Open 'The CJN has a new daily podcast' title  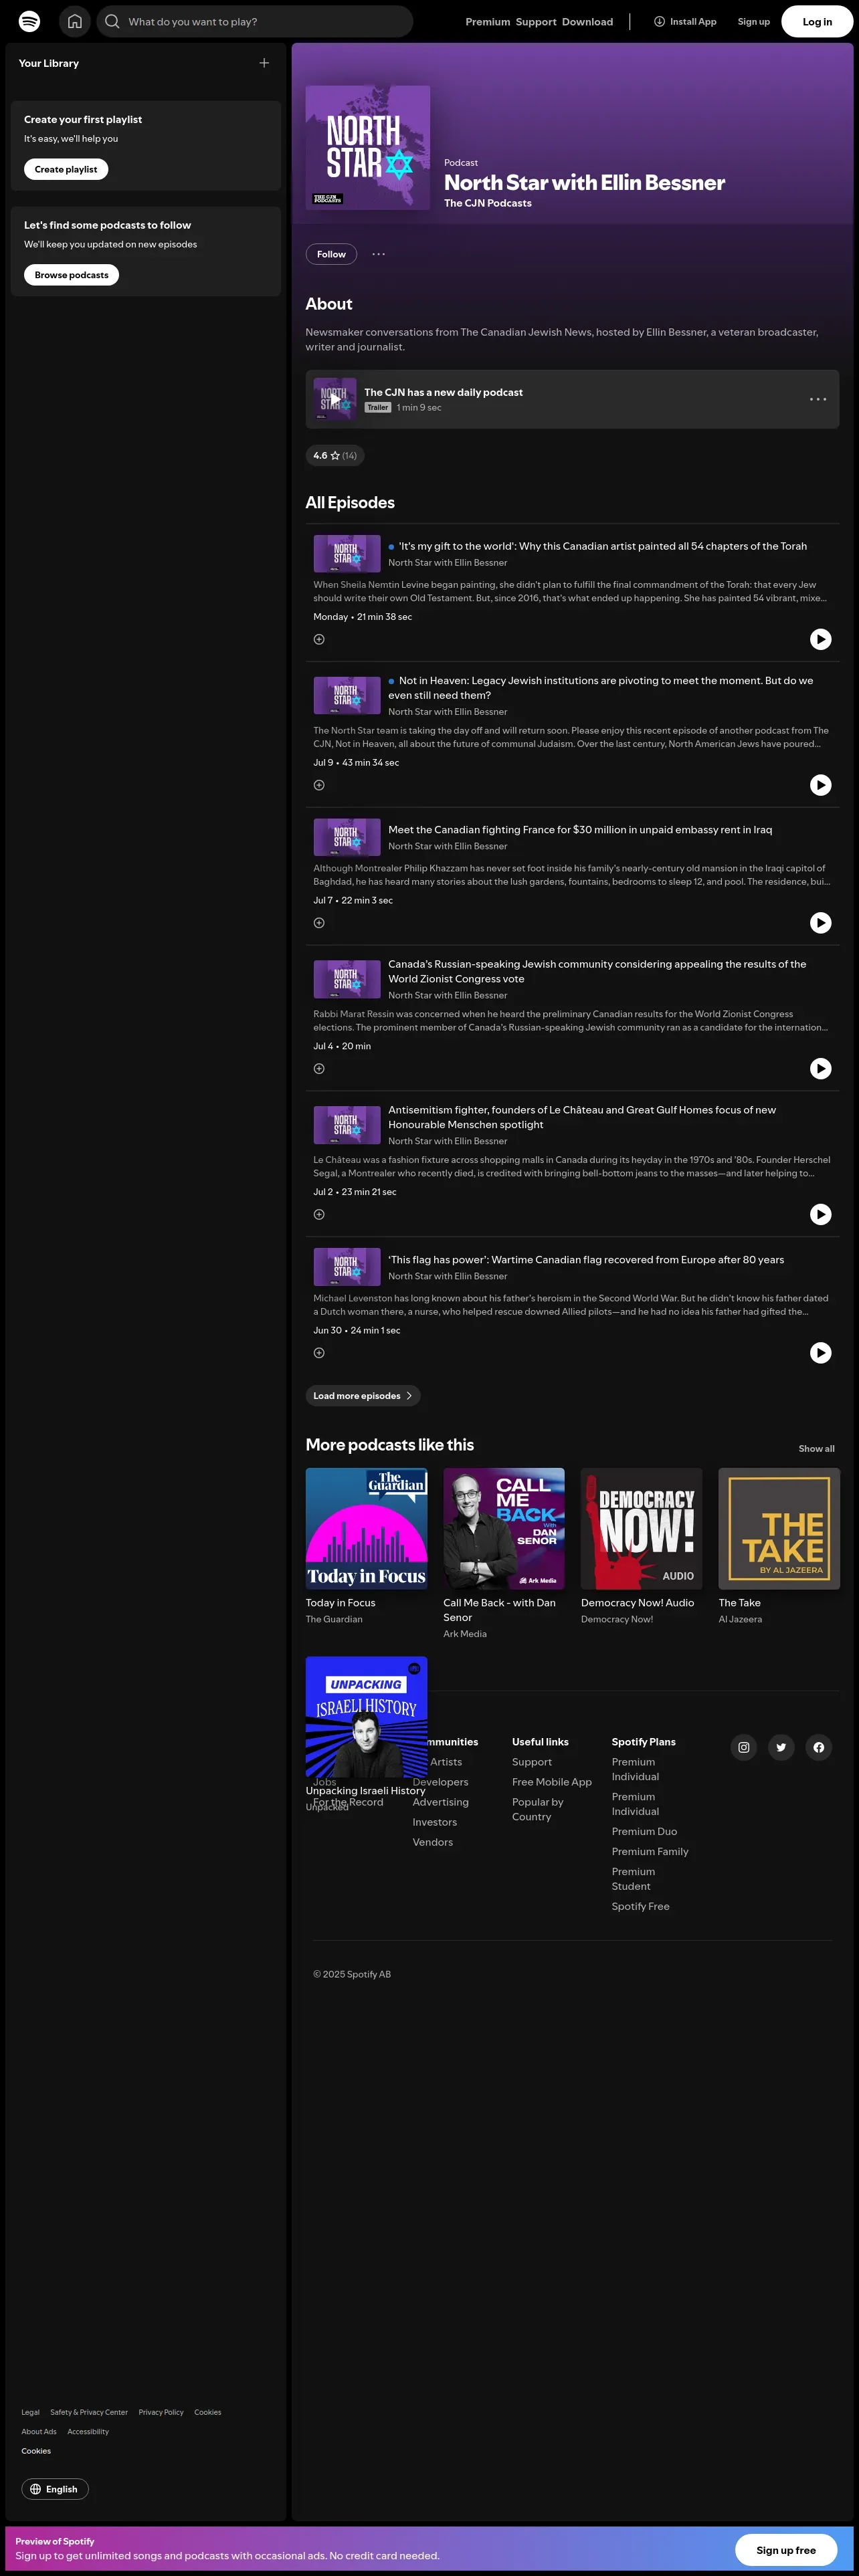pyautogui.click(x=443, y=392)
